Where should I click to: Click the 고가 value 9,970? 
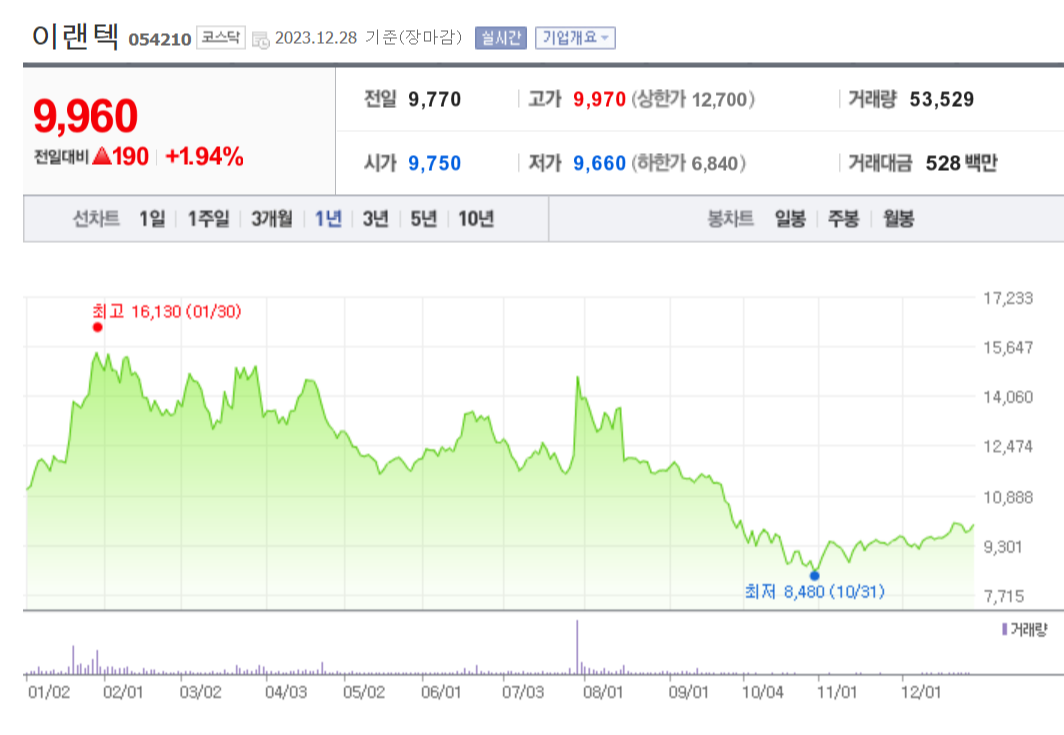[x=599, y=100]
